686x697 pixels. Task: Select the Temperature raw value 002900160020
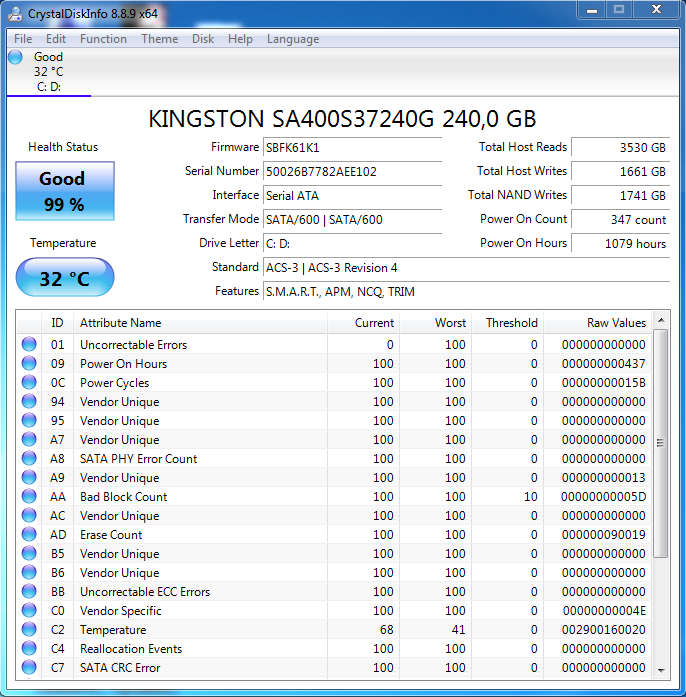(x=603, y=629)
